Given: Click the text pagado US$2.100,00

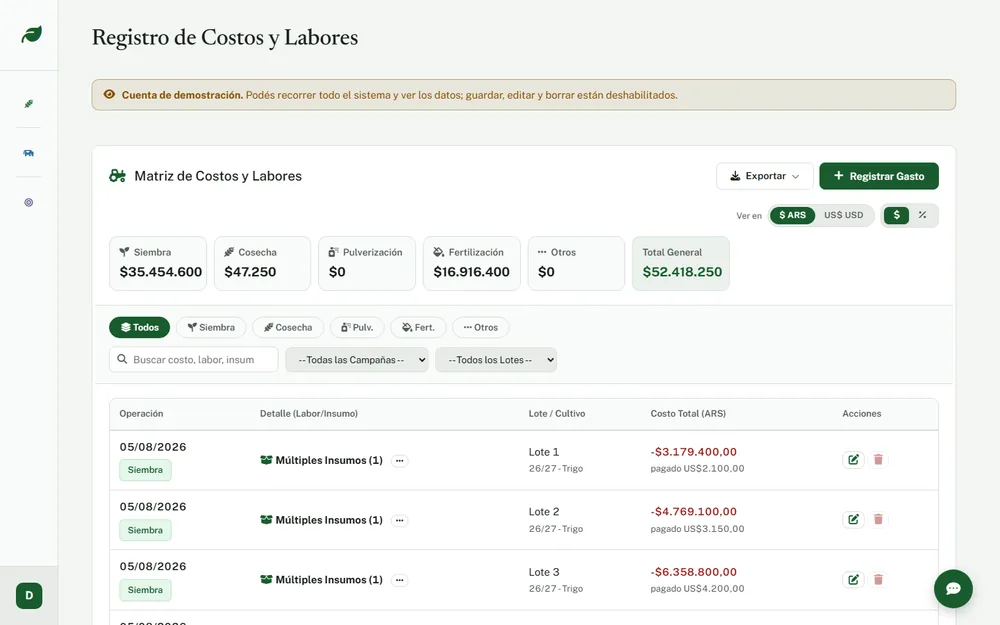Looking at the screenshot, I should click(x=697, y=468).
